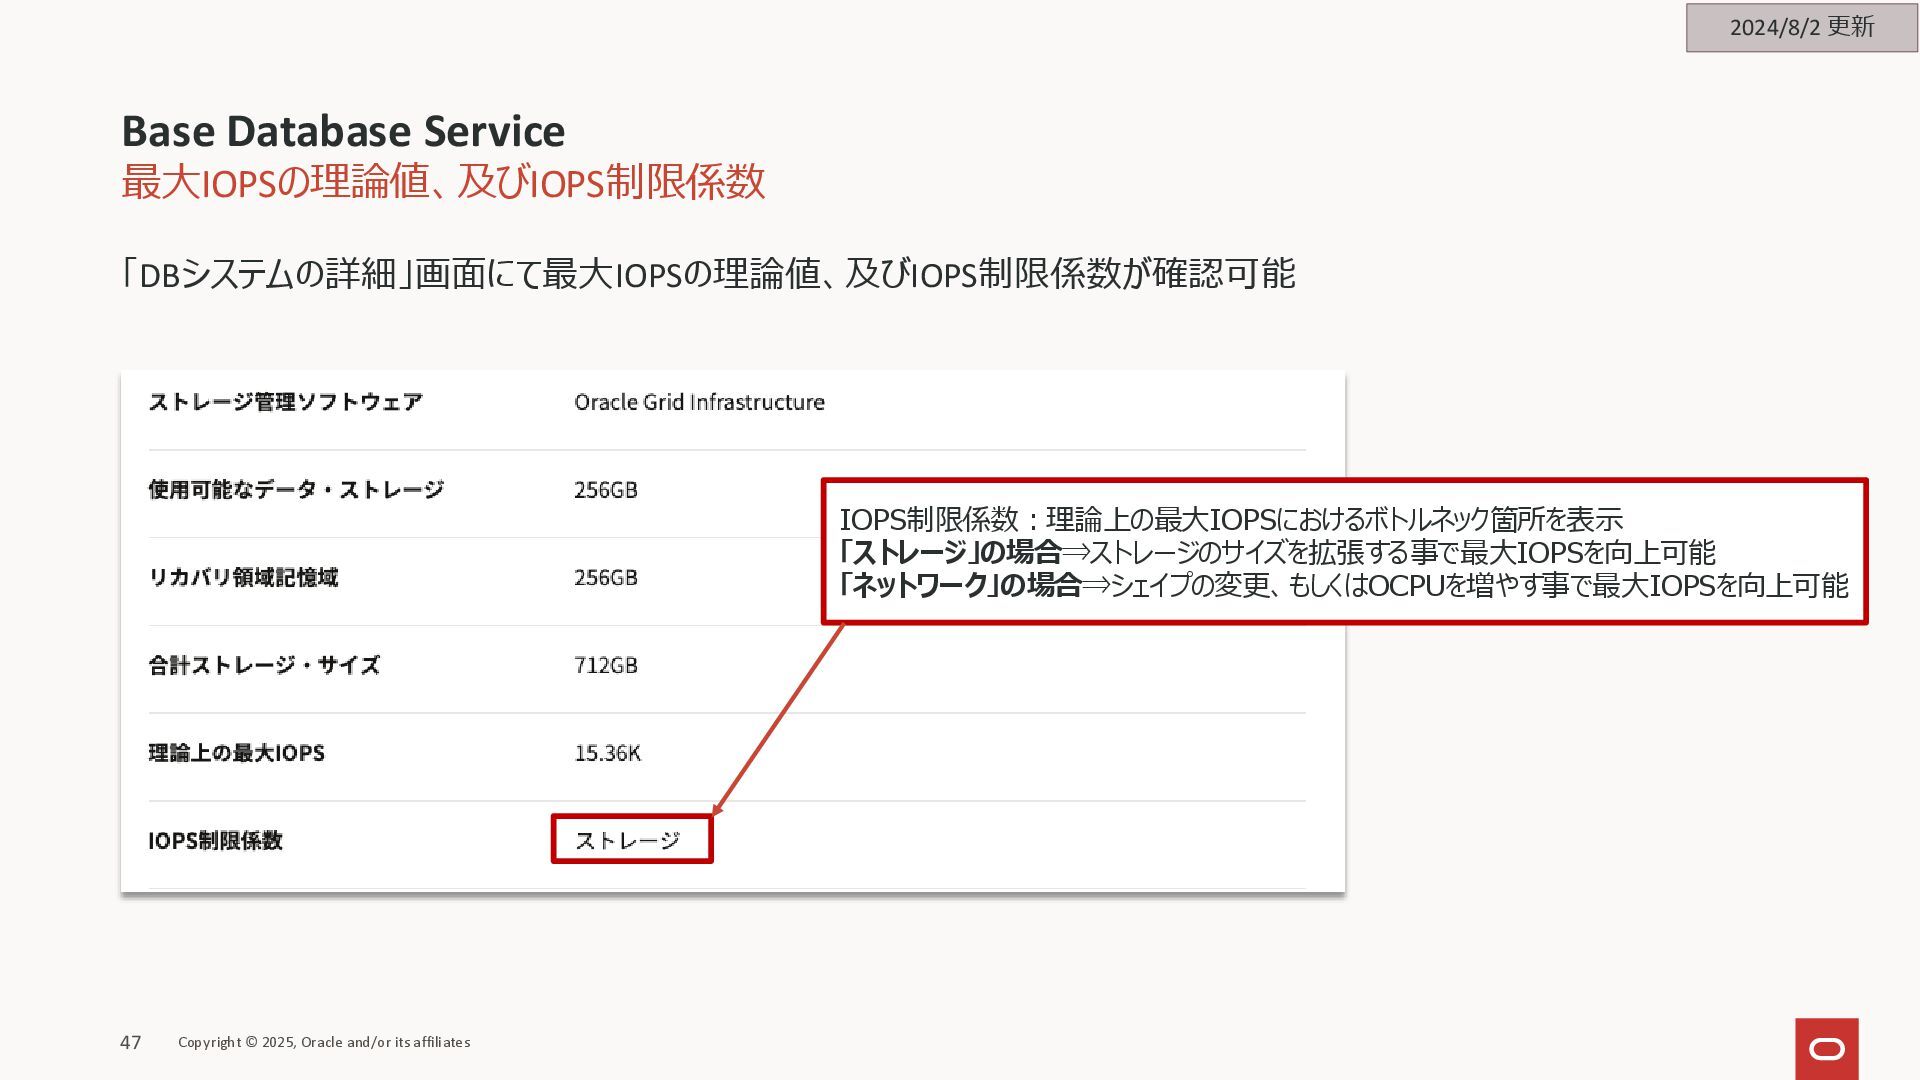Click the '使用可能なデータ・ストレージ' label

coord(296,490)
